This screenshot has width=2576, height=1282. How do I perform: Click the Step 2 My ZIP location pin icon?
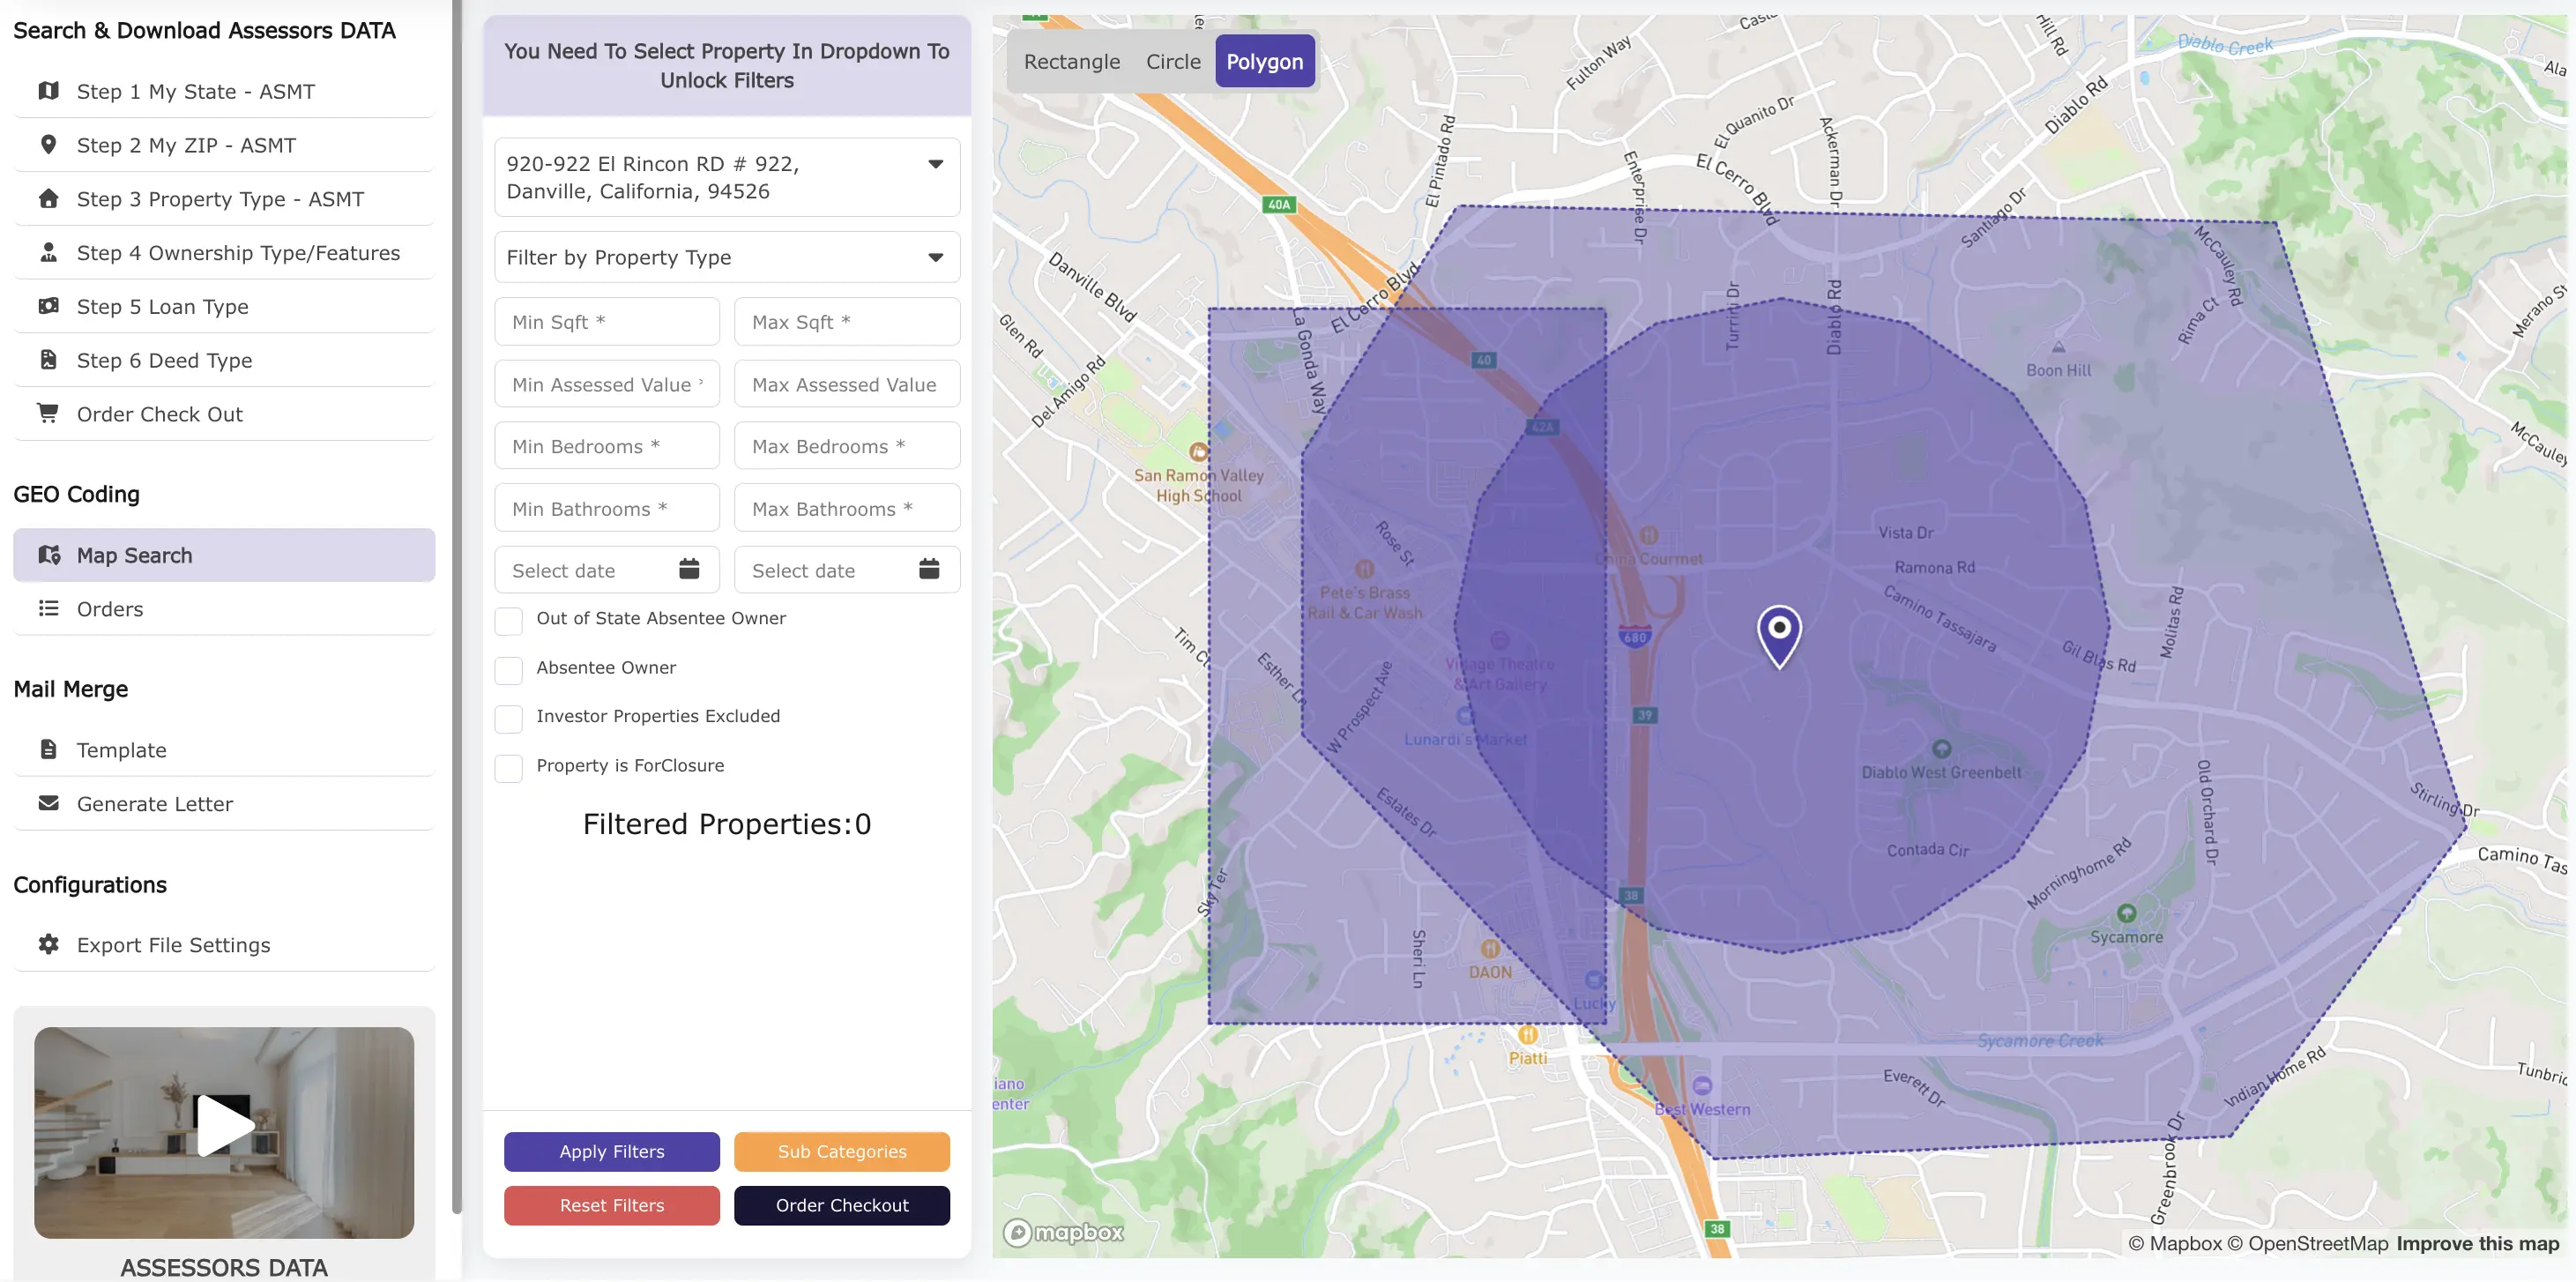point(48,144)
